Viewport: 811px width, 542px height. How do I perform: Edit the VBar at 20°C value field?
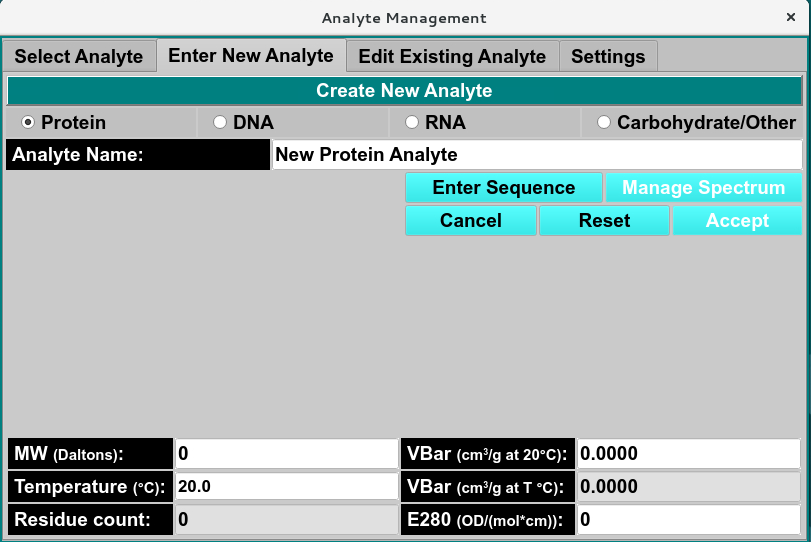(x=688, y=454)
